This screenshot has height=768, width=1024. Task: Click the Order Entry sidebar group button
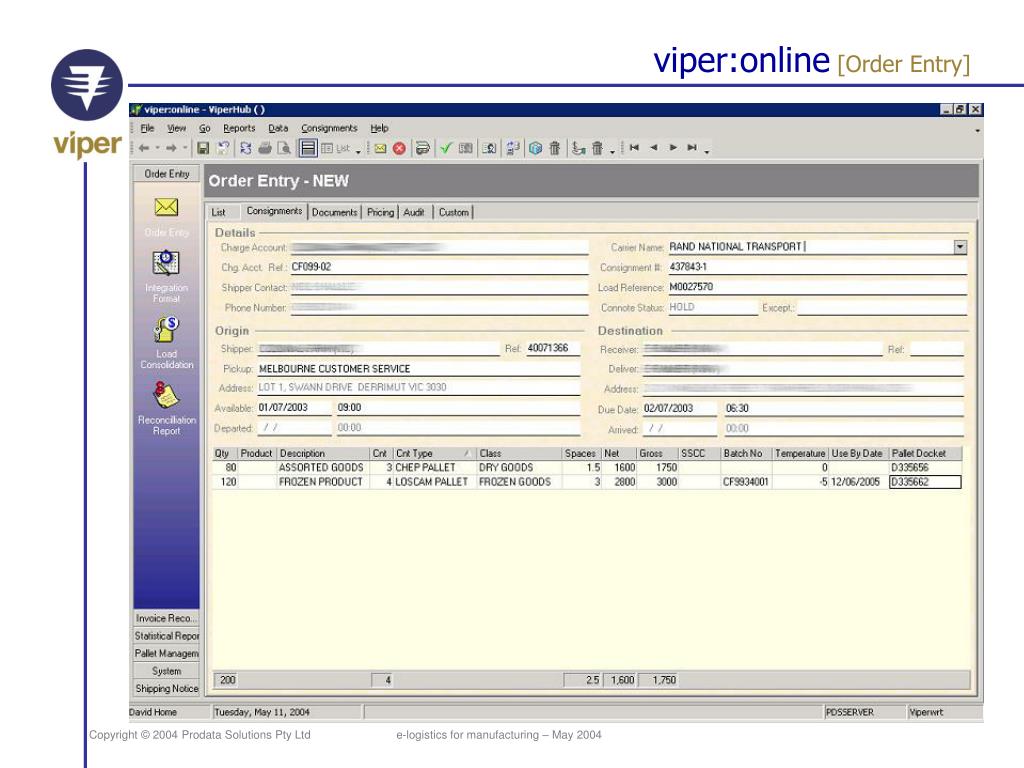(x=167, y=174)
